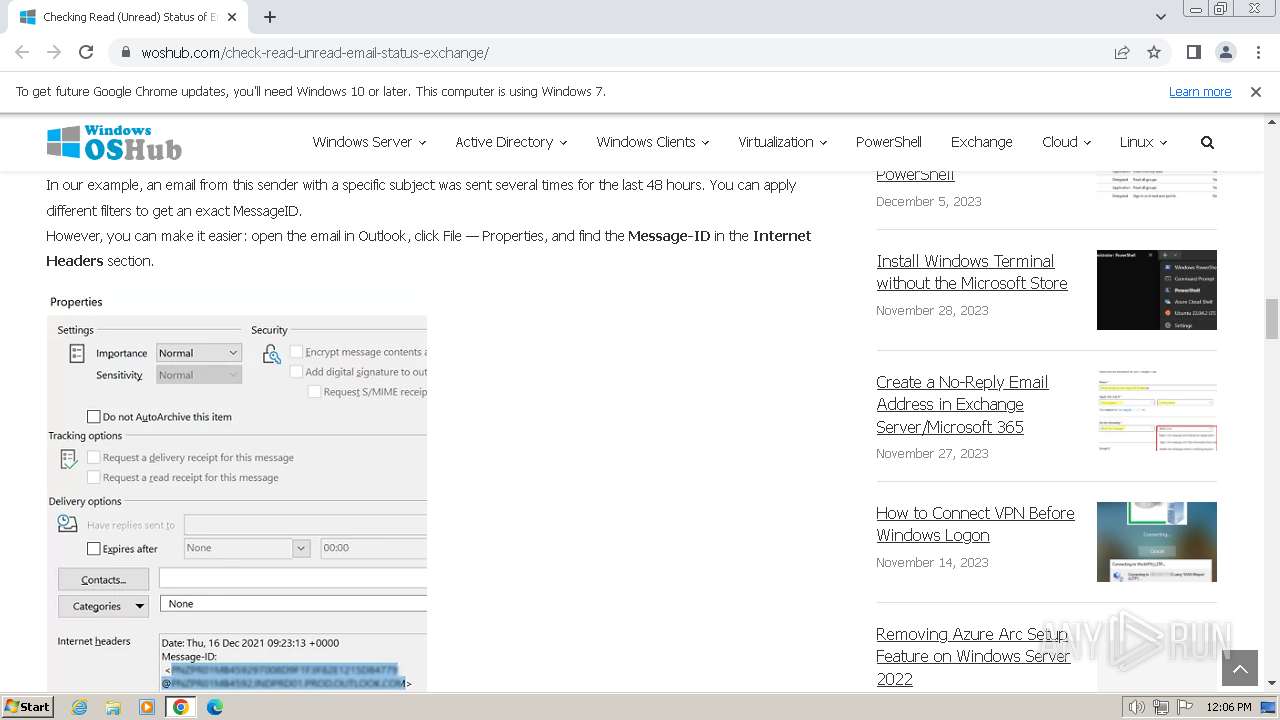Click the 12:06 PM taskbar clock

(1229, 707)
